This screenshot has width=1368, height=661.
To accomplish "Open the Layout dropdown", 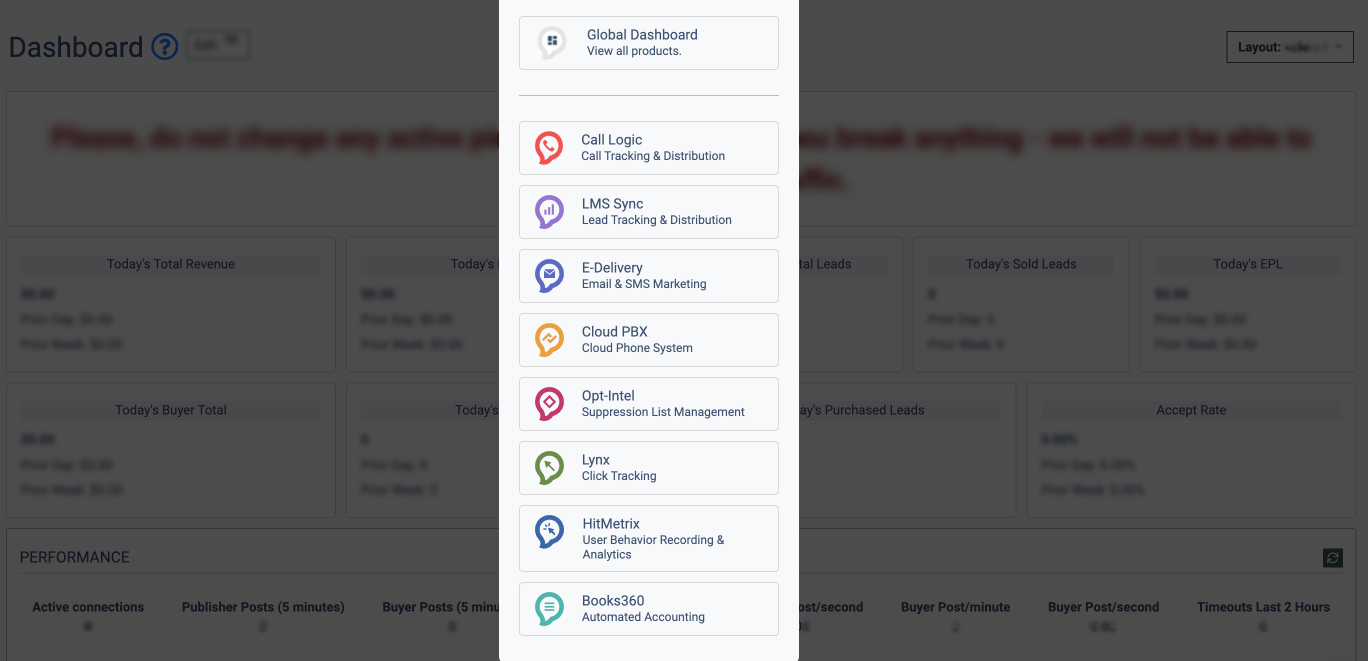I will pos(1289,47).
